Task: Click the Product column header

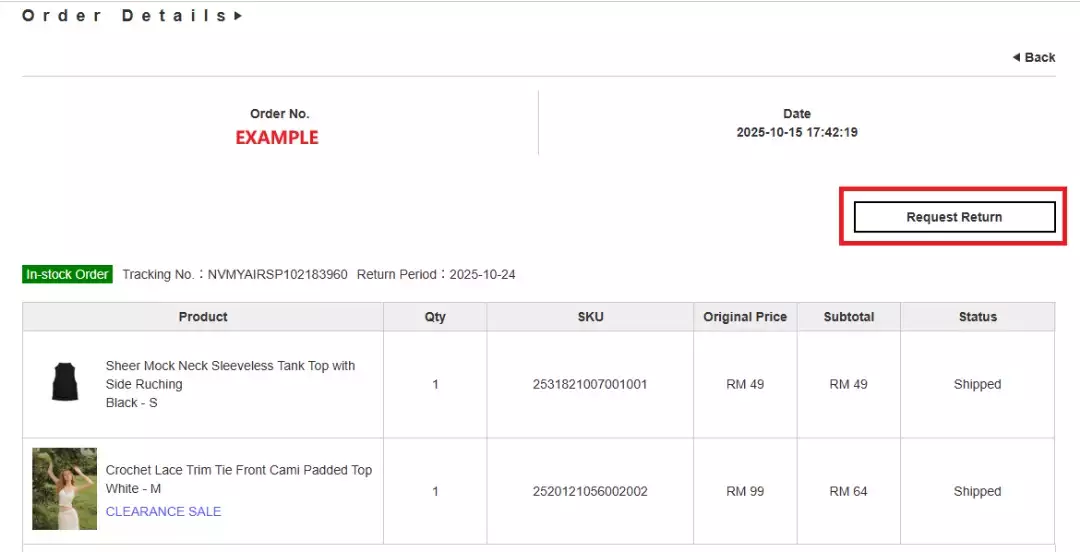Action: [203, 317]
